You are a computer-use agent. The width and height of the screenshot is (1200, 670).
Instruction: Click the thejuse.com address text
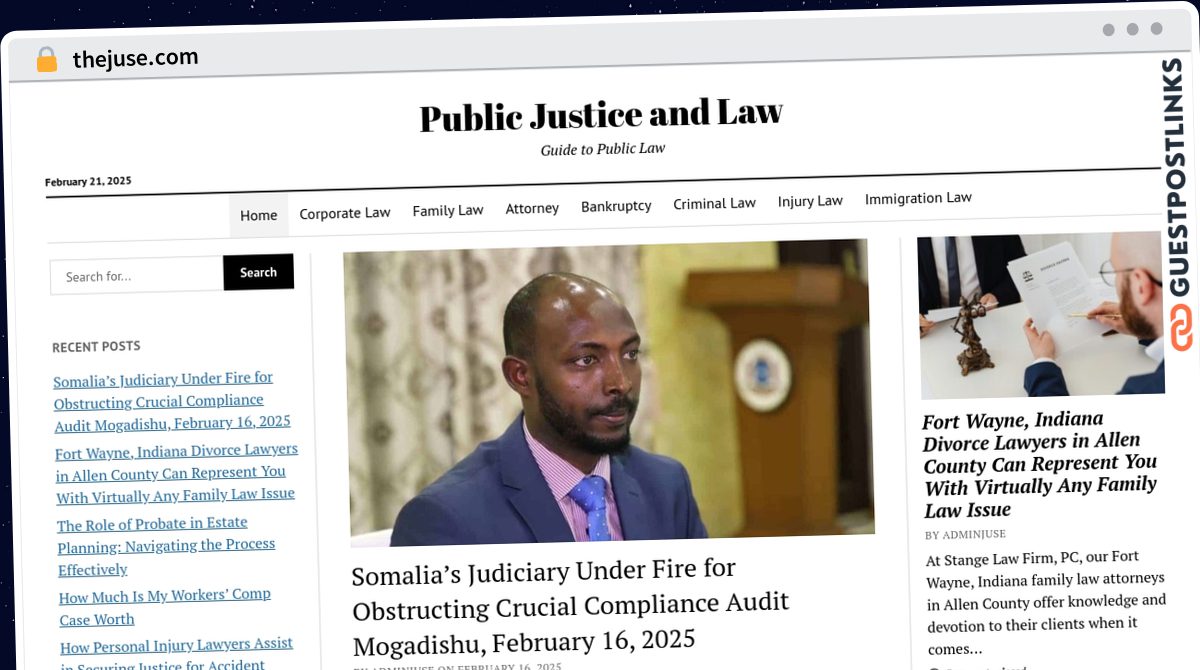click(x=135, y=59)
